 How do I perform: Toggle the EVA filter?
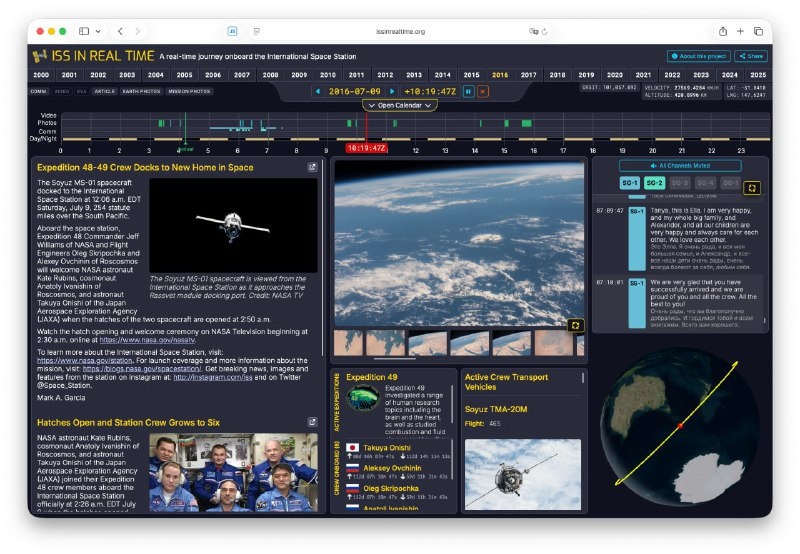(82, 91)
